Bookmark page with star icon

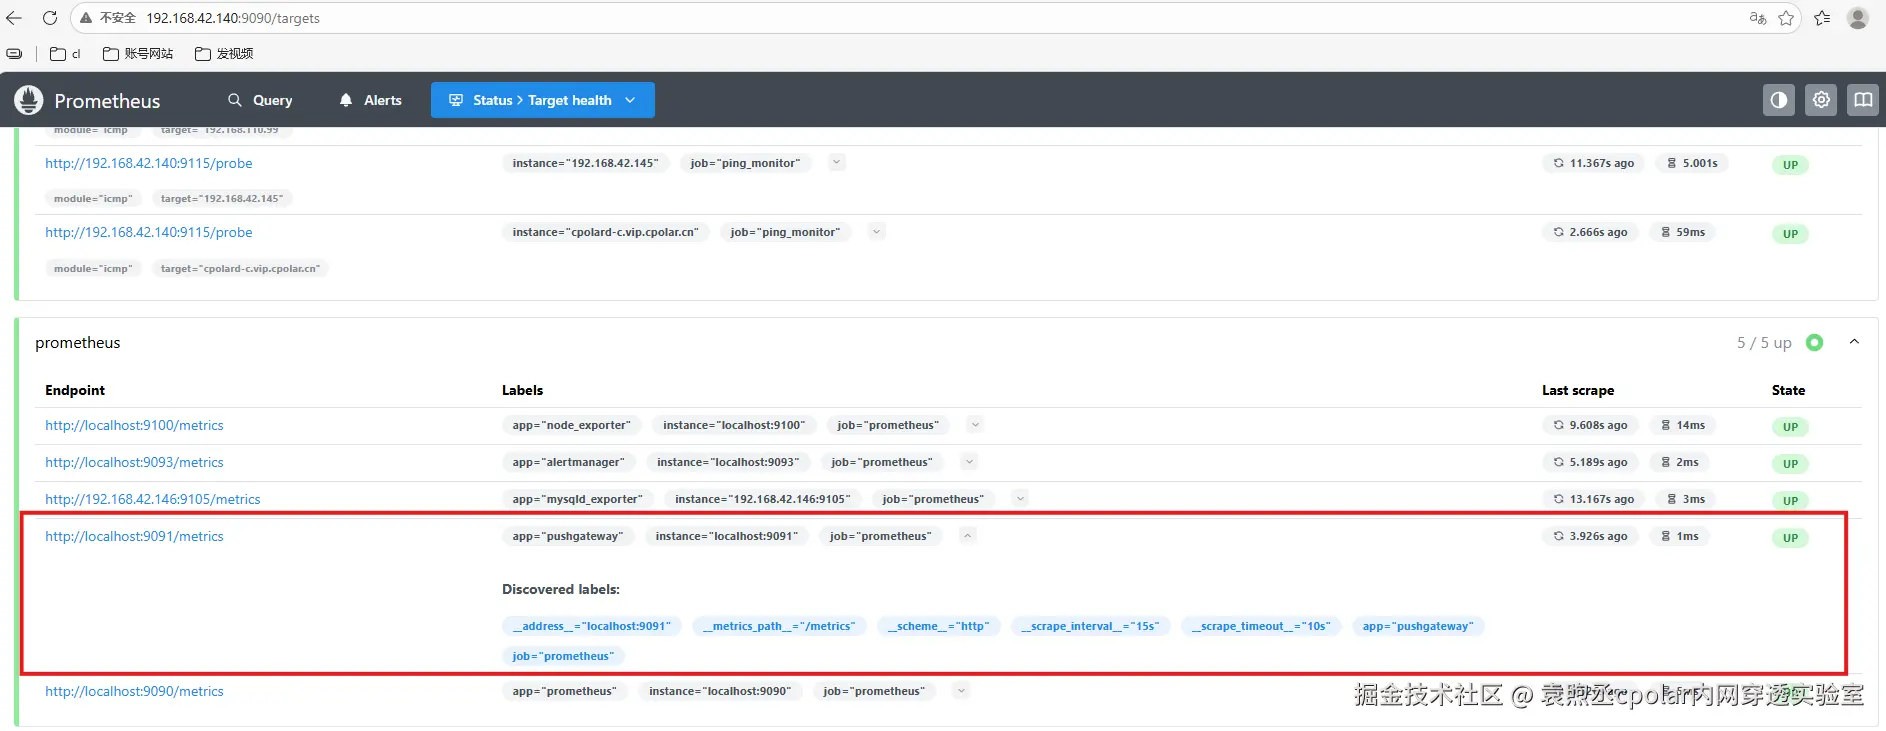[x=1786, y=18]
